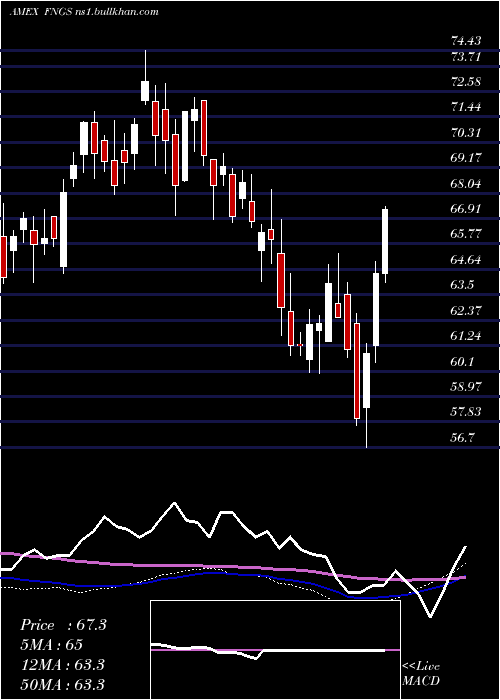Click the 62.37 price axis label
Screen dimensions: 500x700
[466, 310]
